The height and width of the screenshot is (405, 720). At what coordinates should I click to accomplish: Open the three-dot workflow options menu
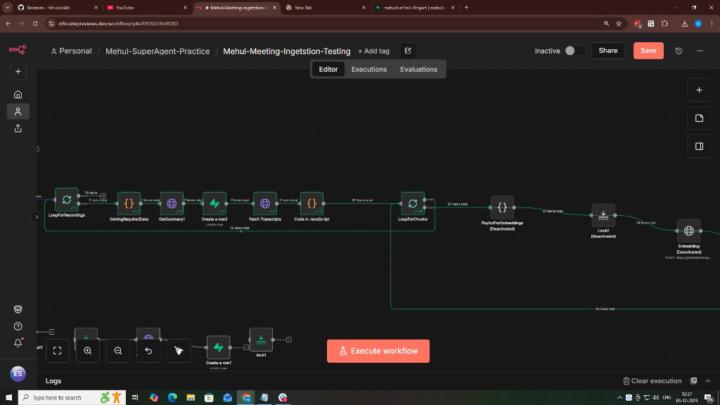(700, 51)
